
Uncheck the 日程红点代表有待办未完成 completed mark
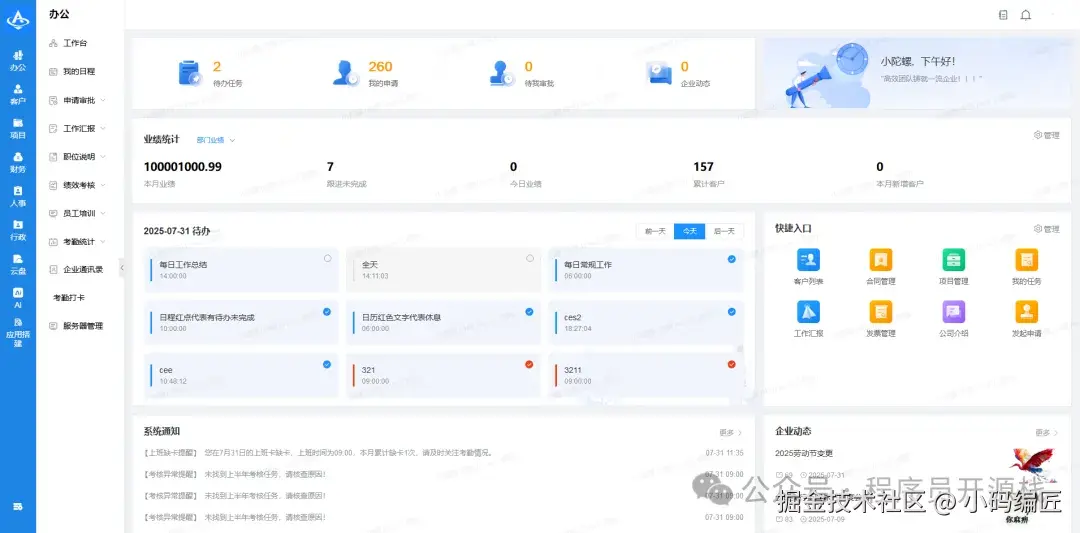327,311
